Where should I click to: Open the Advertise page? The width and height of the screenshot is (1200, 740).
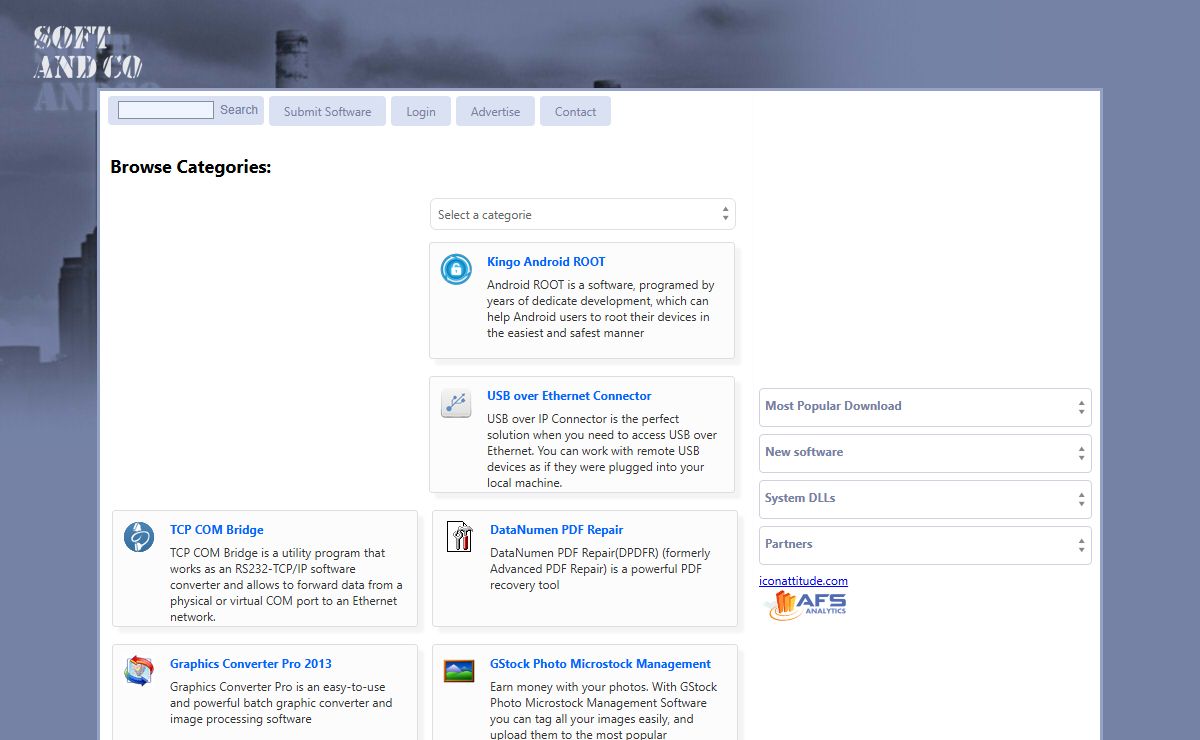pos(496,111)
